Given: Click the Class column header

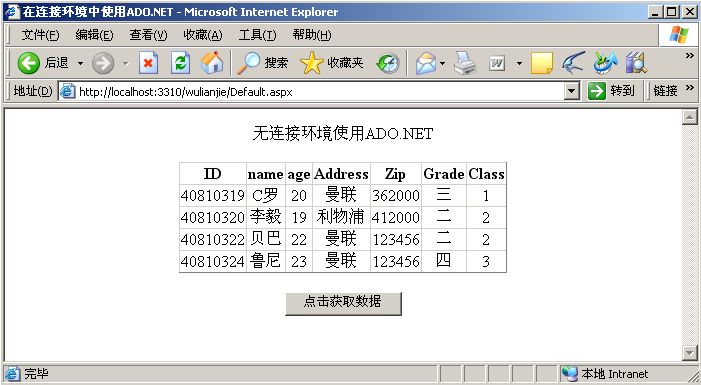Looking at the screenshot, I should pyautogui.click(x=486, y=173).
